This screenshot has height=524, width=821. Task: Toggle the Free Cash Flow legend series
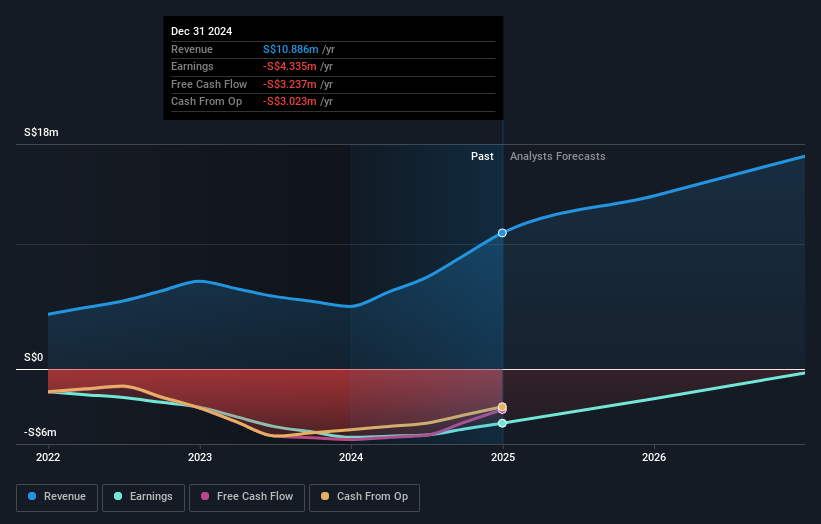pyautogui.click(x=247, y=497)
